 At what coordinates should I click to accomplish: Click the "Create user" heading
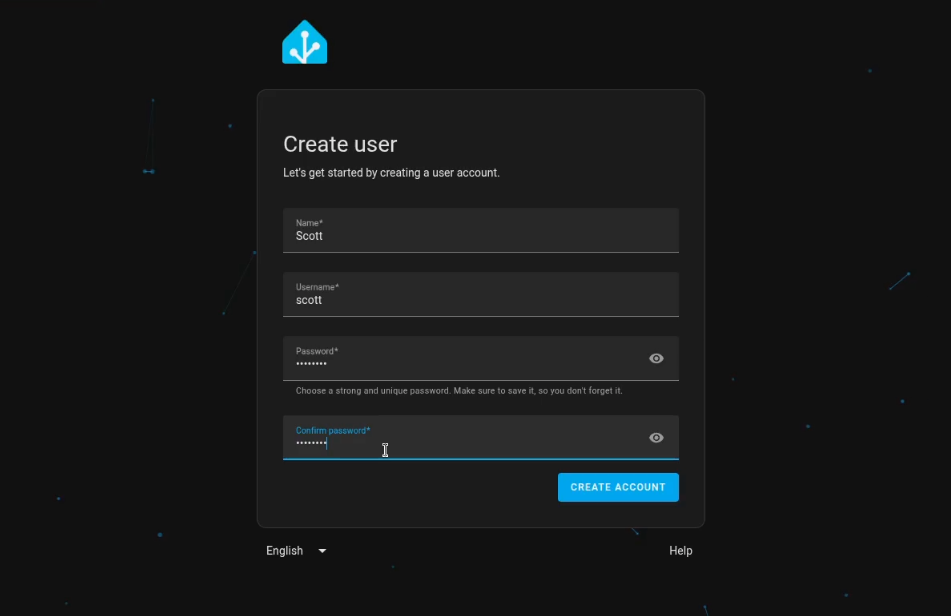click(x=340, y=144)
